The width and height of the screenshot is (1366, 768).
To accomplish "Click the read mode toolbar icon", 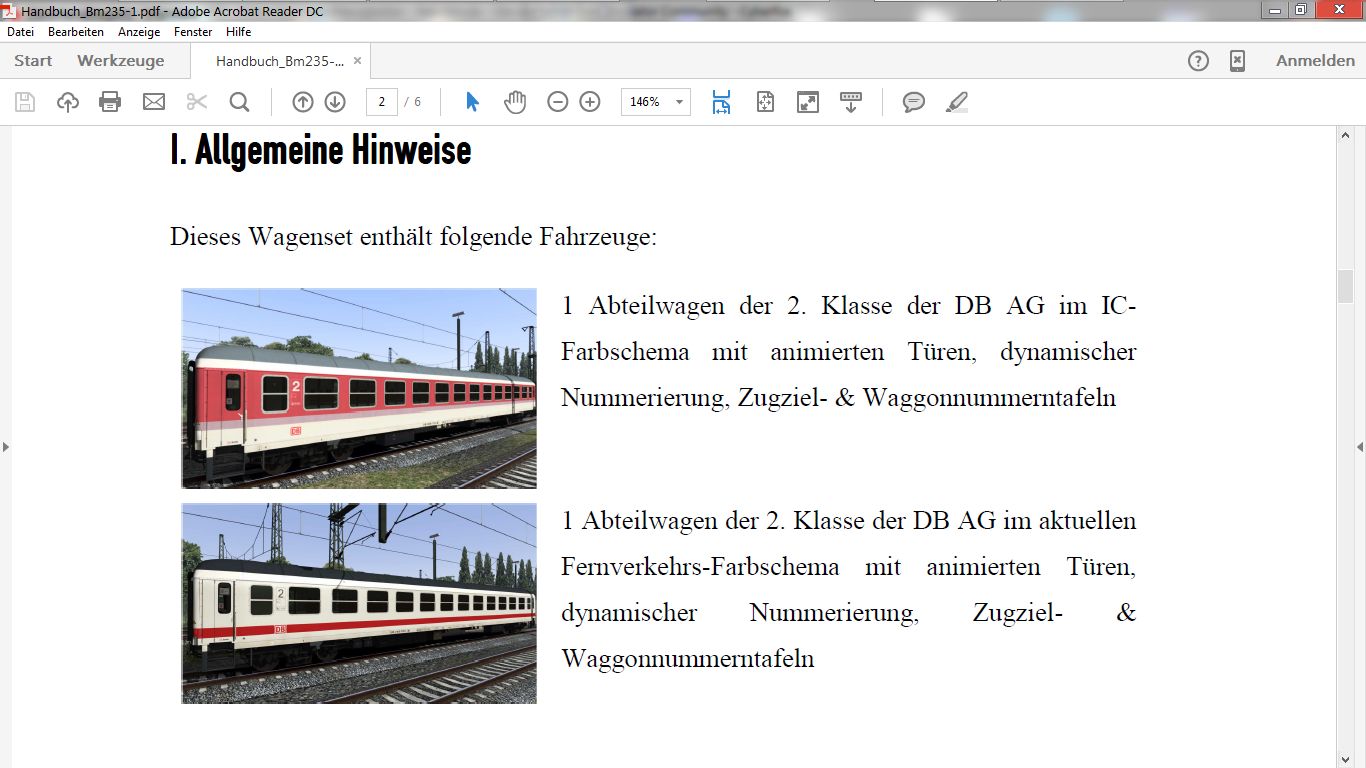I will pyautogui.click(x=850, y=102).
